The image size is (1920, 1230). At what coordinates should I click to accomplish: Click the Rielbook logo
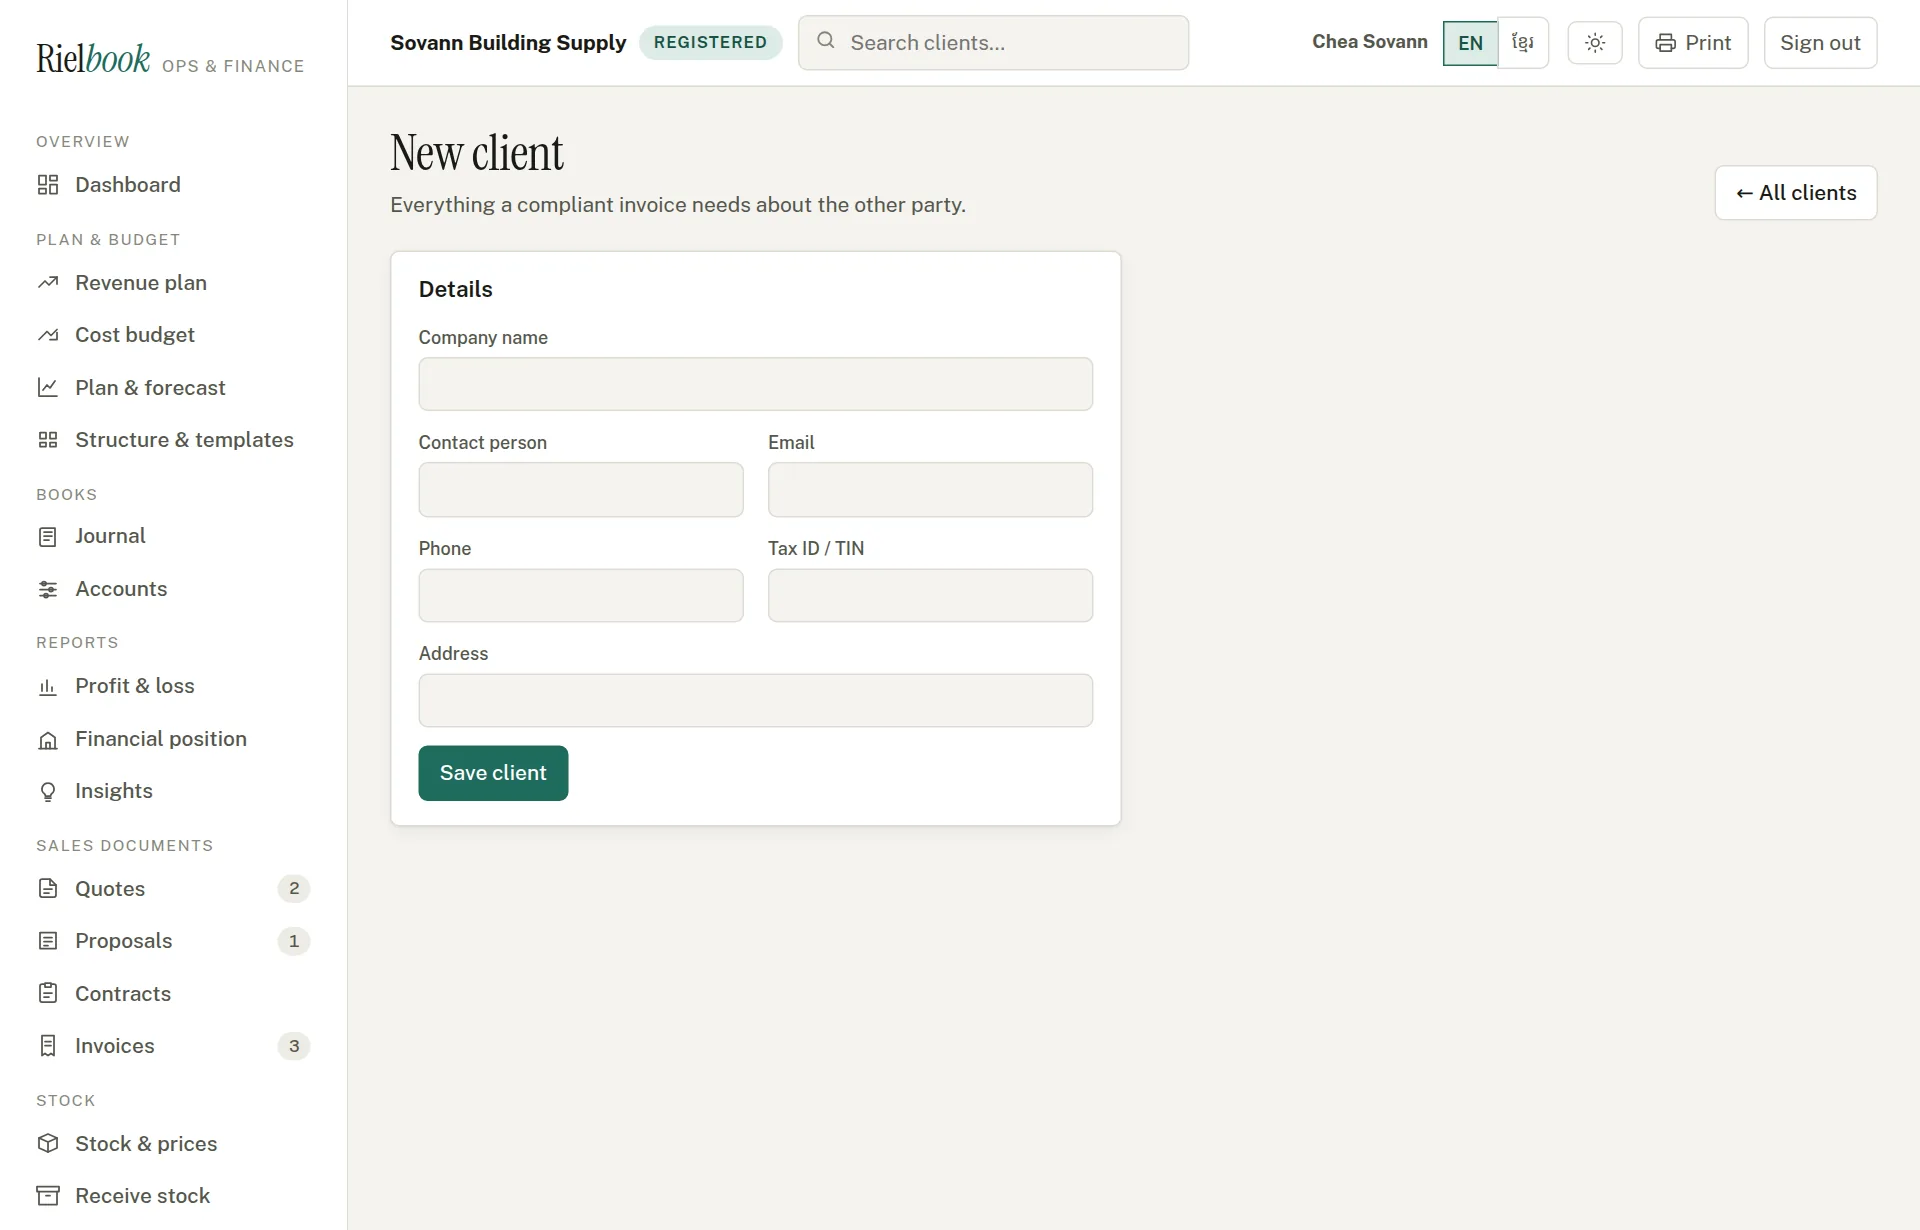93,59
